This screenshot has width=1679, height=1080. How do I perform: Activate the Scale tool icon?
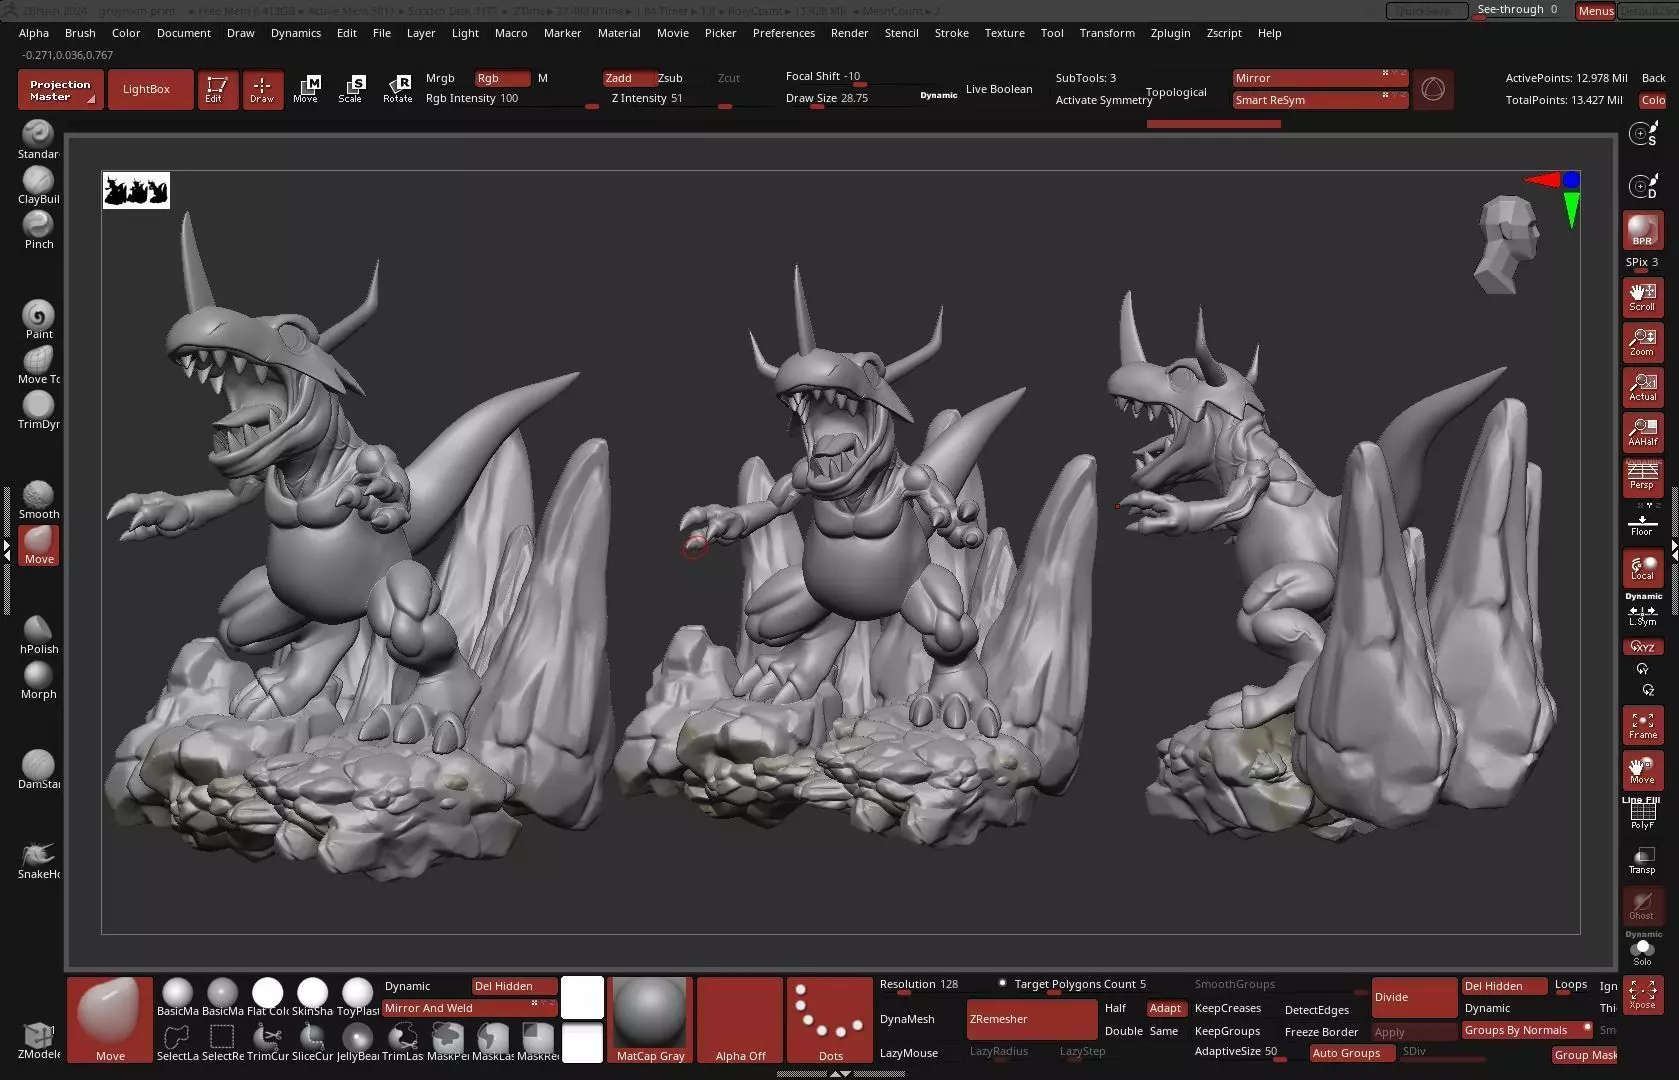(350, 88)
